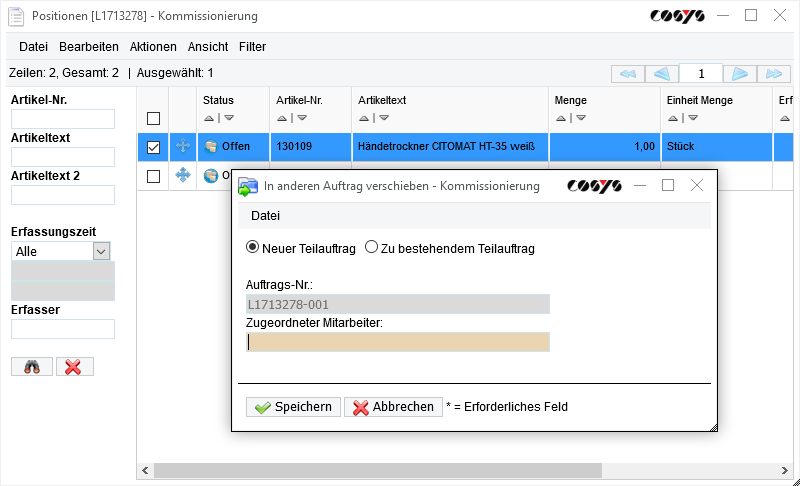Click the move arrows icon in second row

tap(182, 176)
